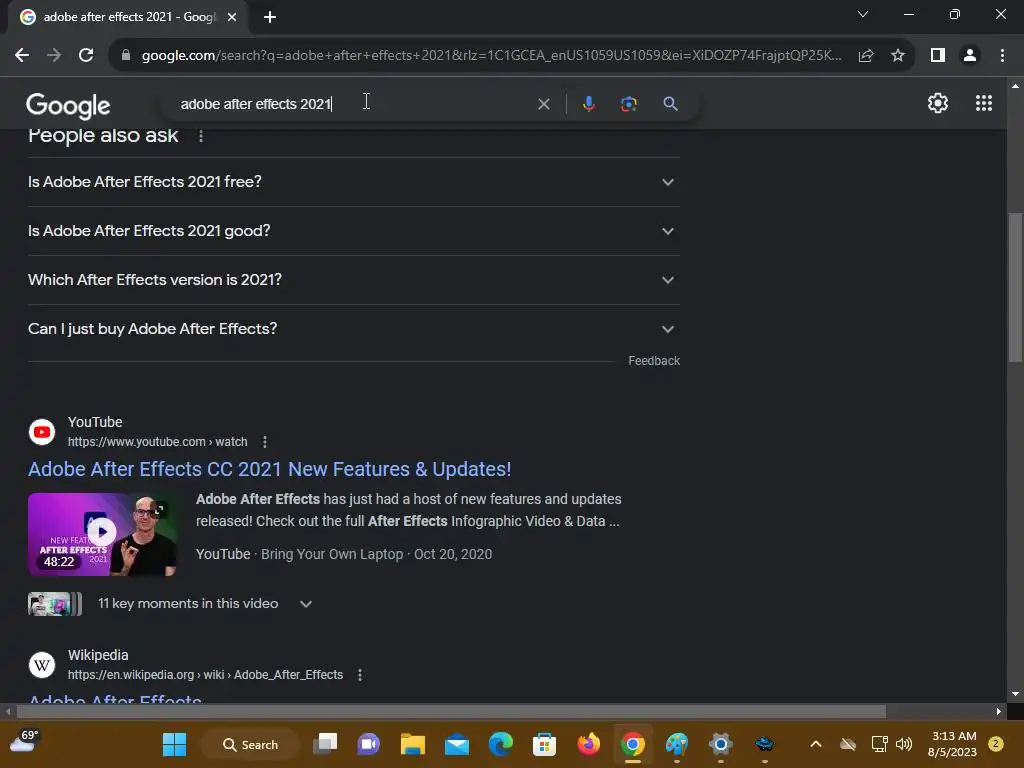Click the key moments preview thumbnail
This screenshot has width=1024, height=768.
click(55, 604)
